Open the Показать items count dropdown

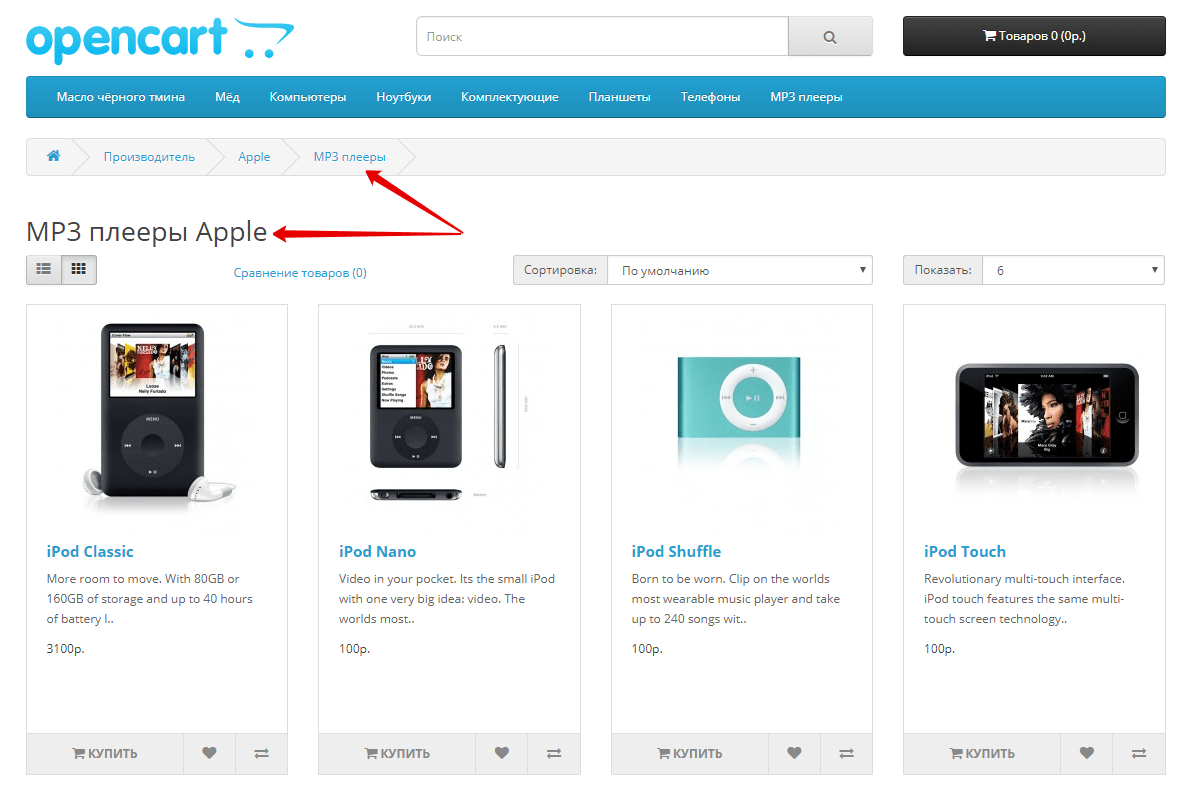click(x=1073, y=270)
